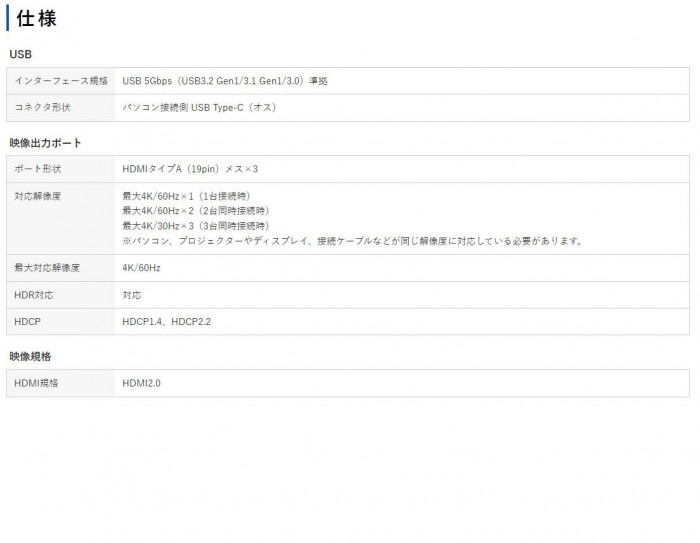Click the ポート形状 row label
This screenshot has height=543, width=700.
tap(38, 169)
